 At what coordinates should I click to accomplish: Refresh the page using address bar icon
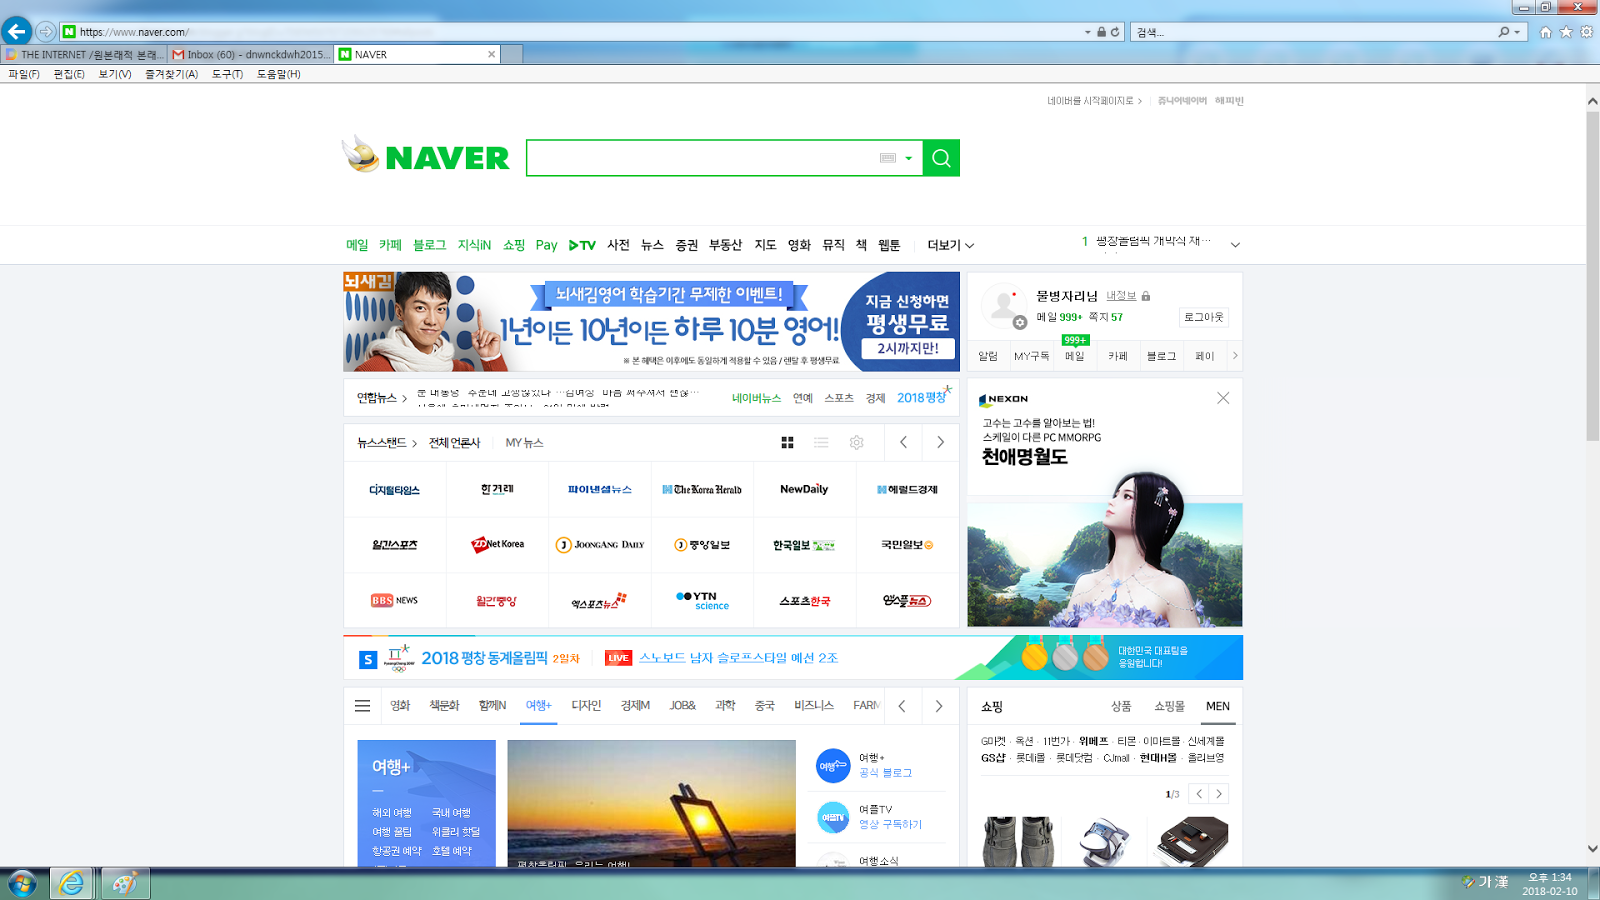pyautogui.click(x=1115, y=32)
